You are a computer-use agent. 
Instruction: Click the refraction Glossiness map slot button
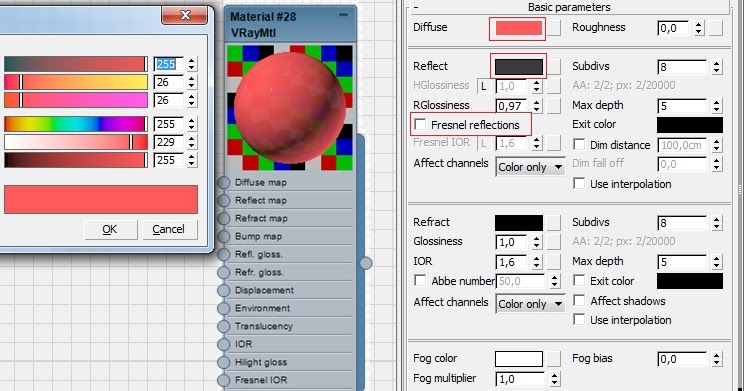554,242
